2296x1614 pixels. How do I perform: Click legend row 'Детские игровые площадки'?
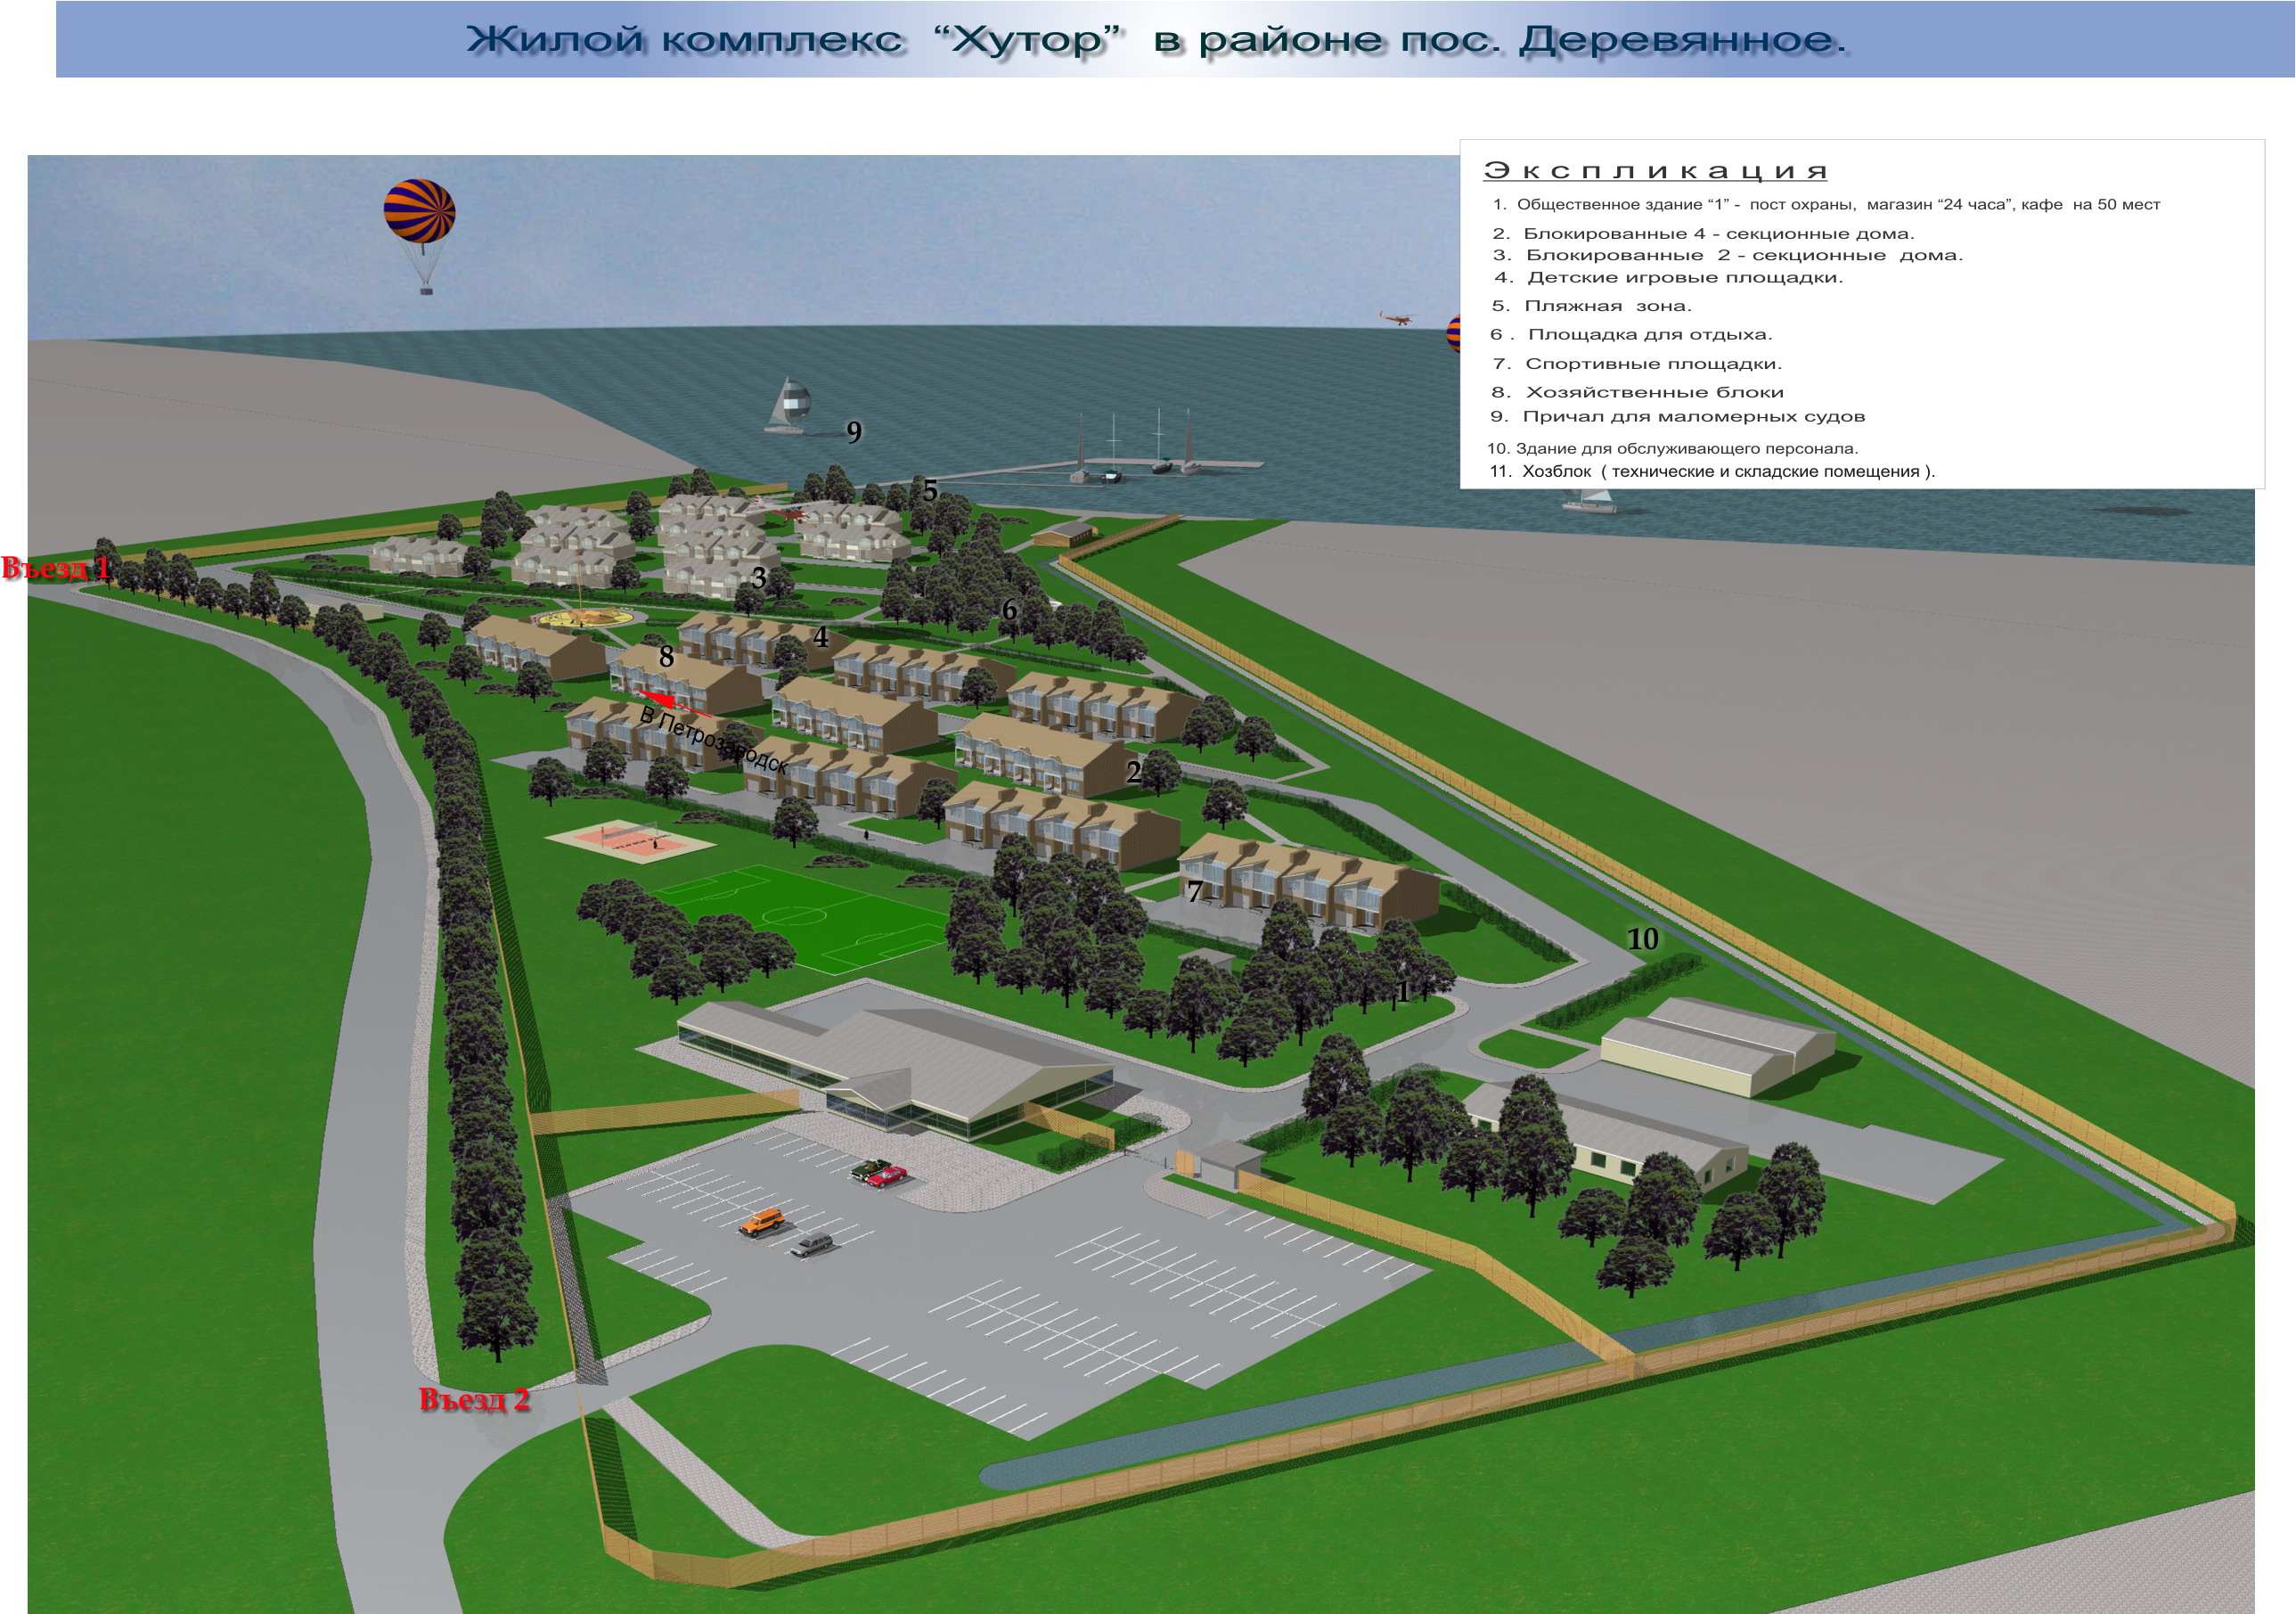coord(1668,278)
